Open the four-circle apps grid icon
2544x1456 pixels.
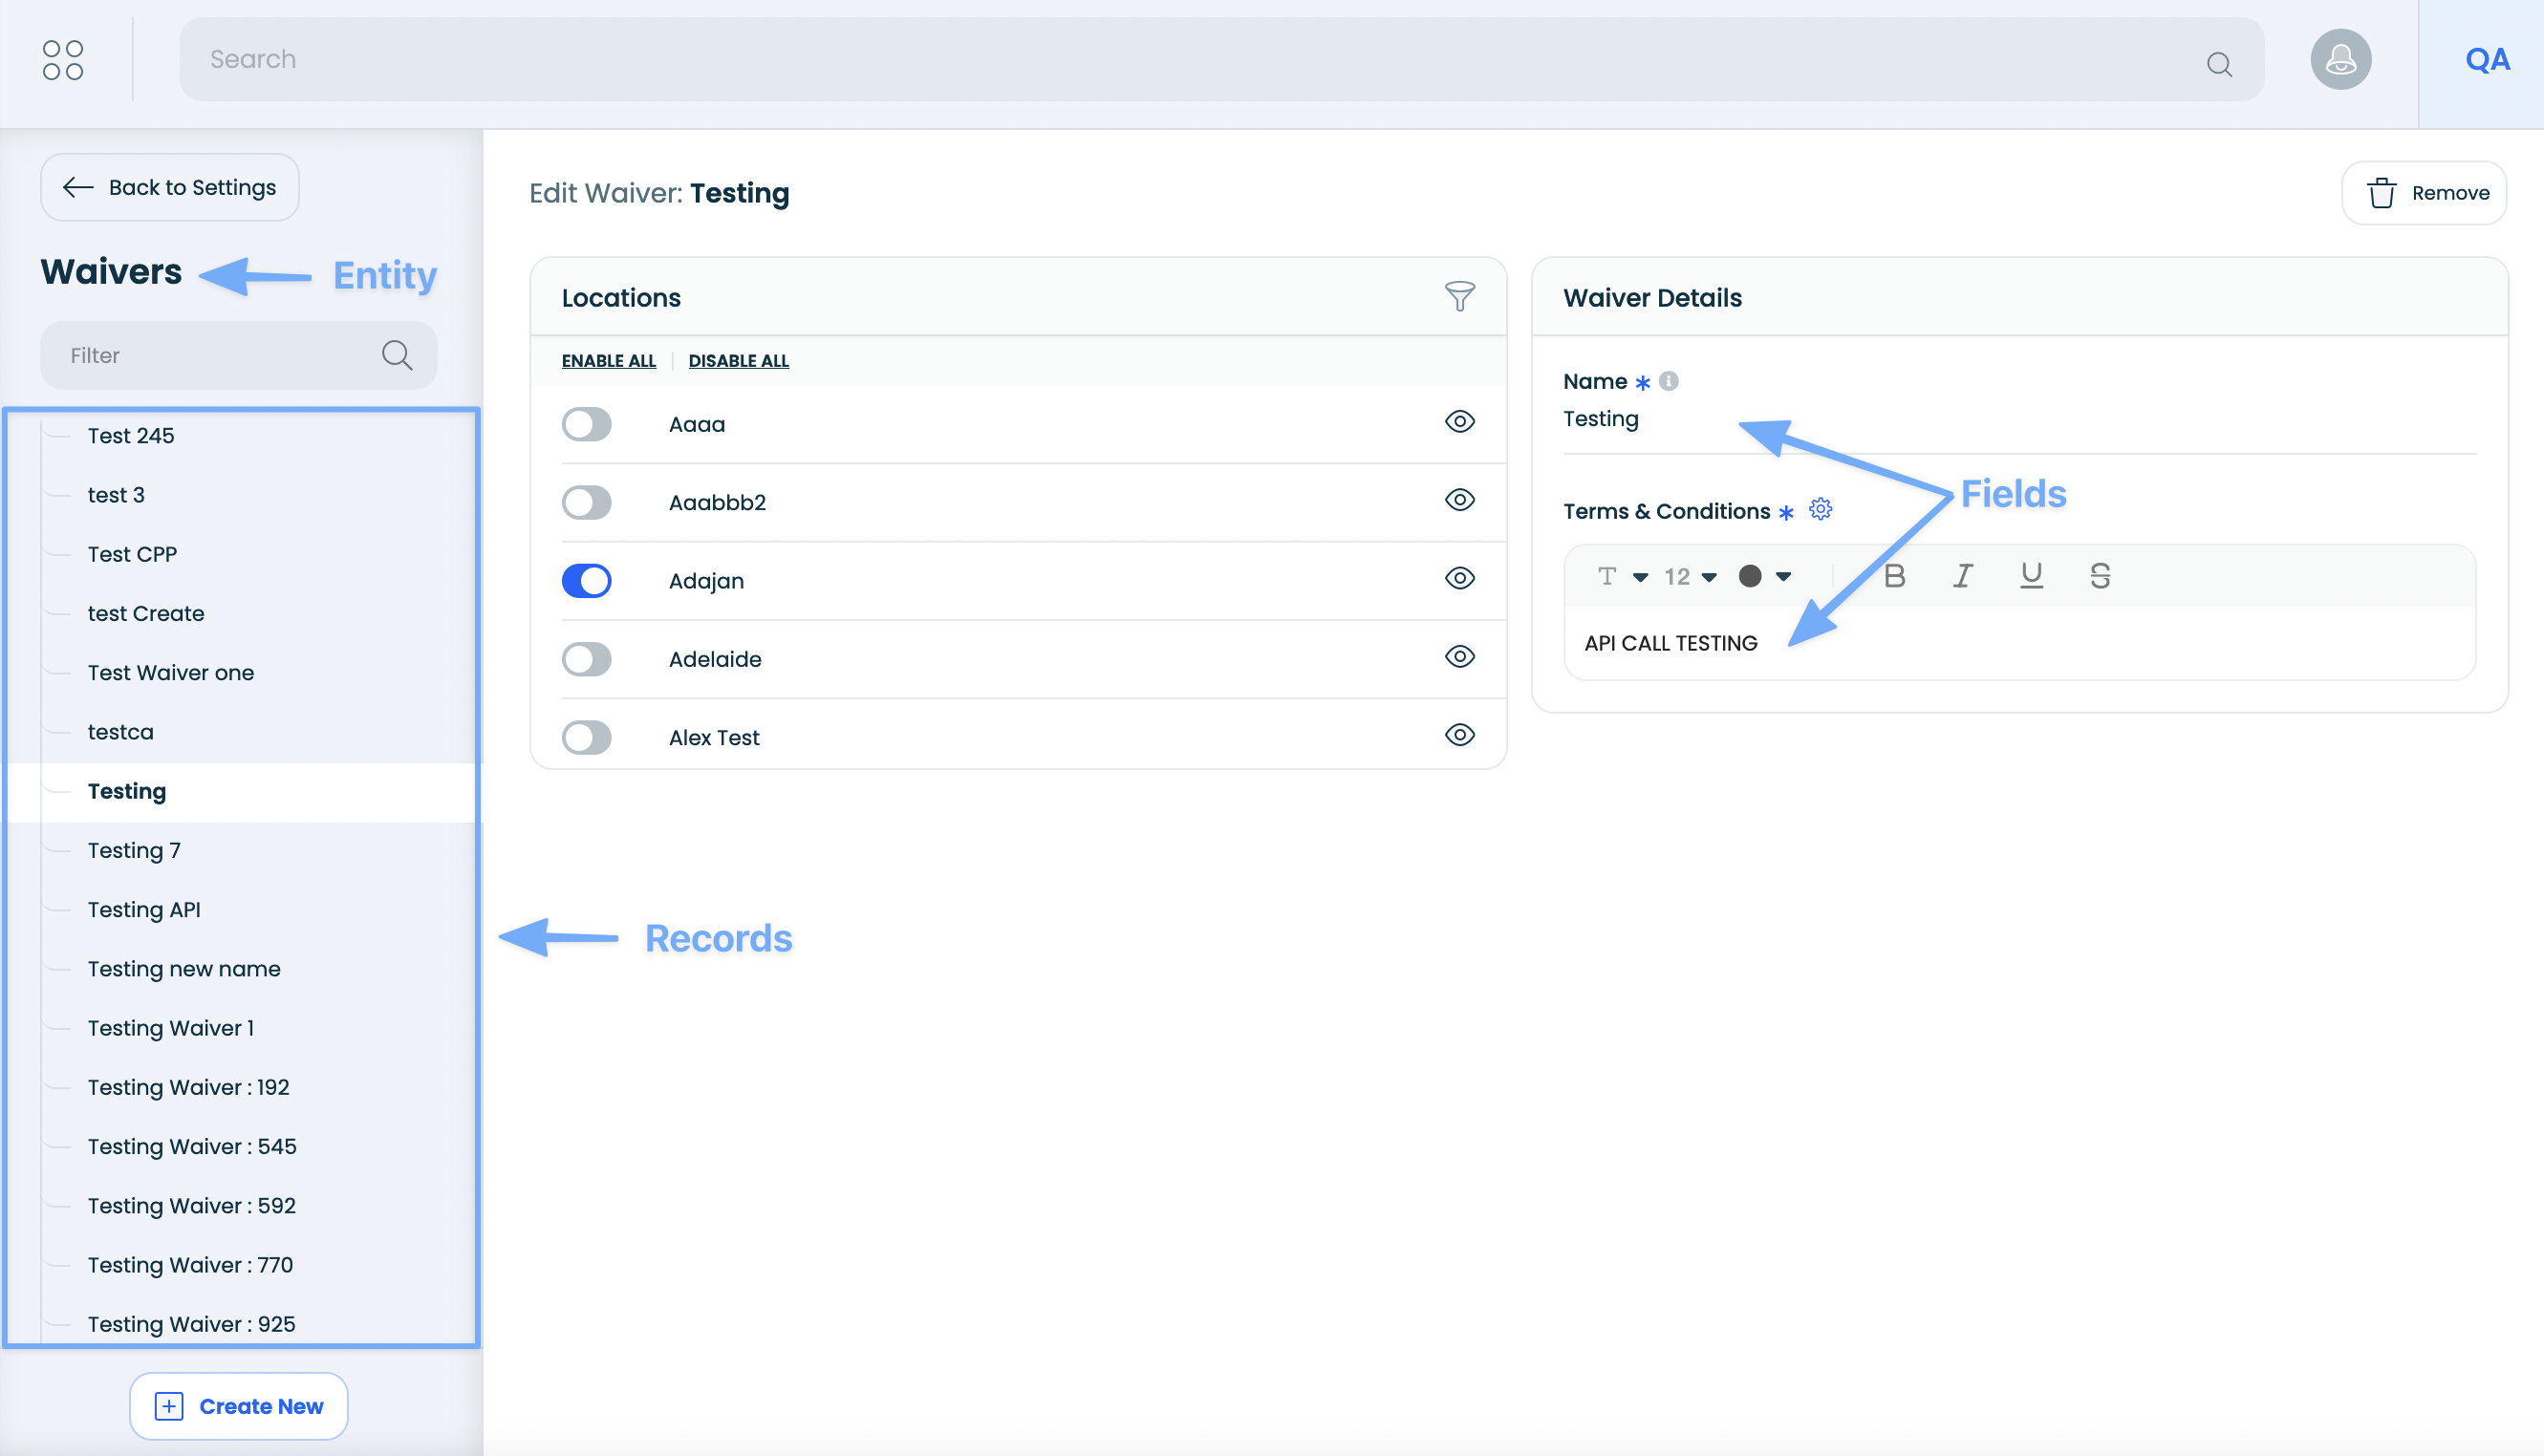point(63,60)
